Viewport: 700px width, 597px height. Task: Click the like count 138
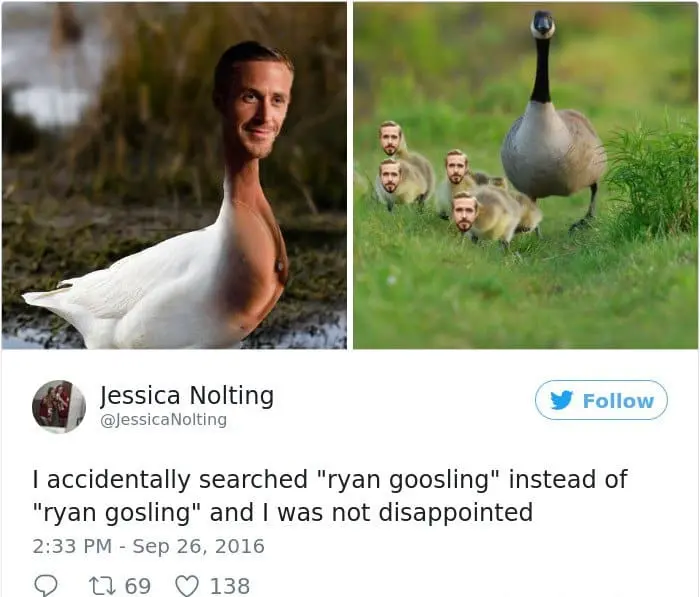[230, 586]
